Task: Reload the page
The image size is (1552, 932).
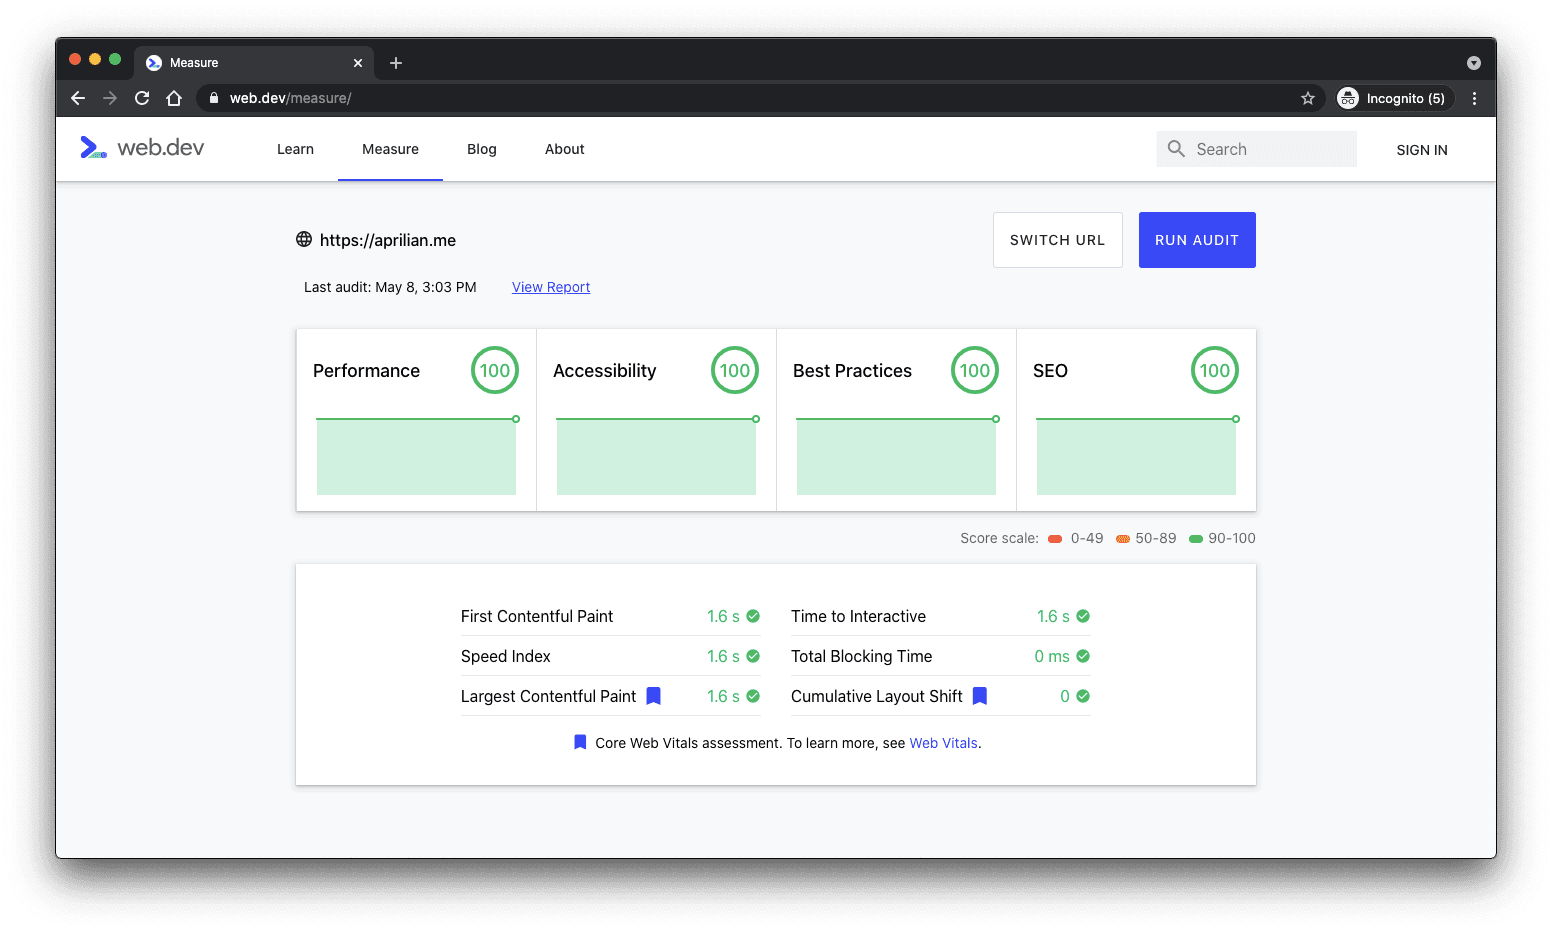Action: [x=142, y=98]
